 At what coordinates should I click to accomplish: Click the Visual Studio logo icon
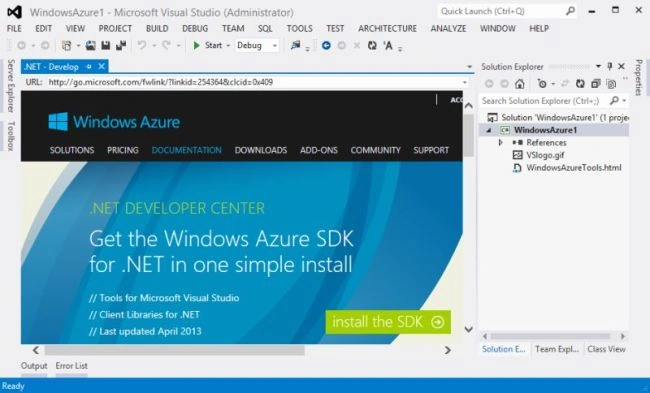[15, 12]
